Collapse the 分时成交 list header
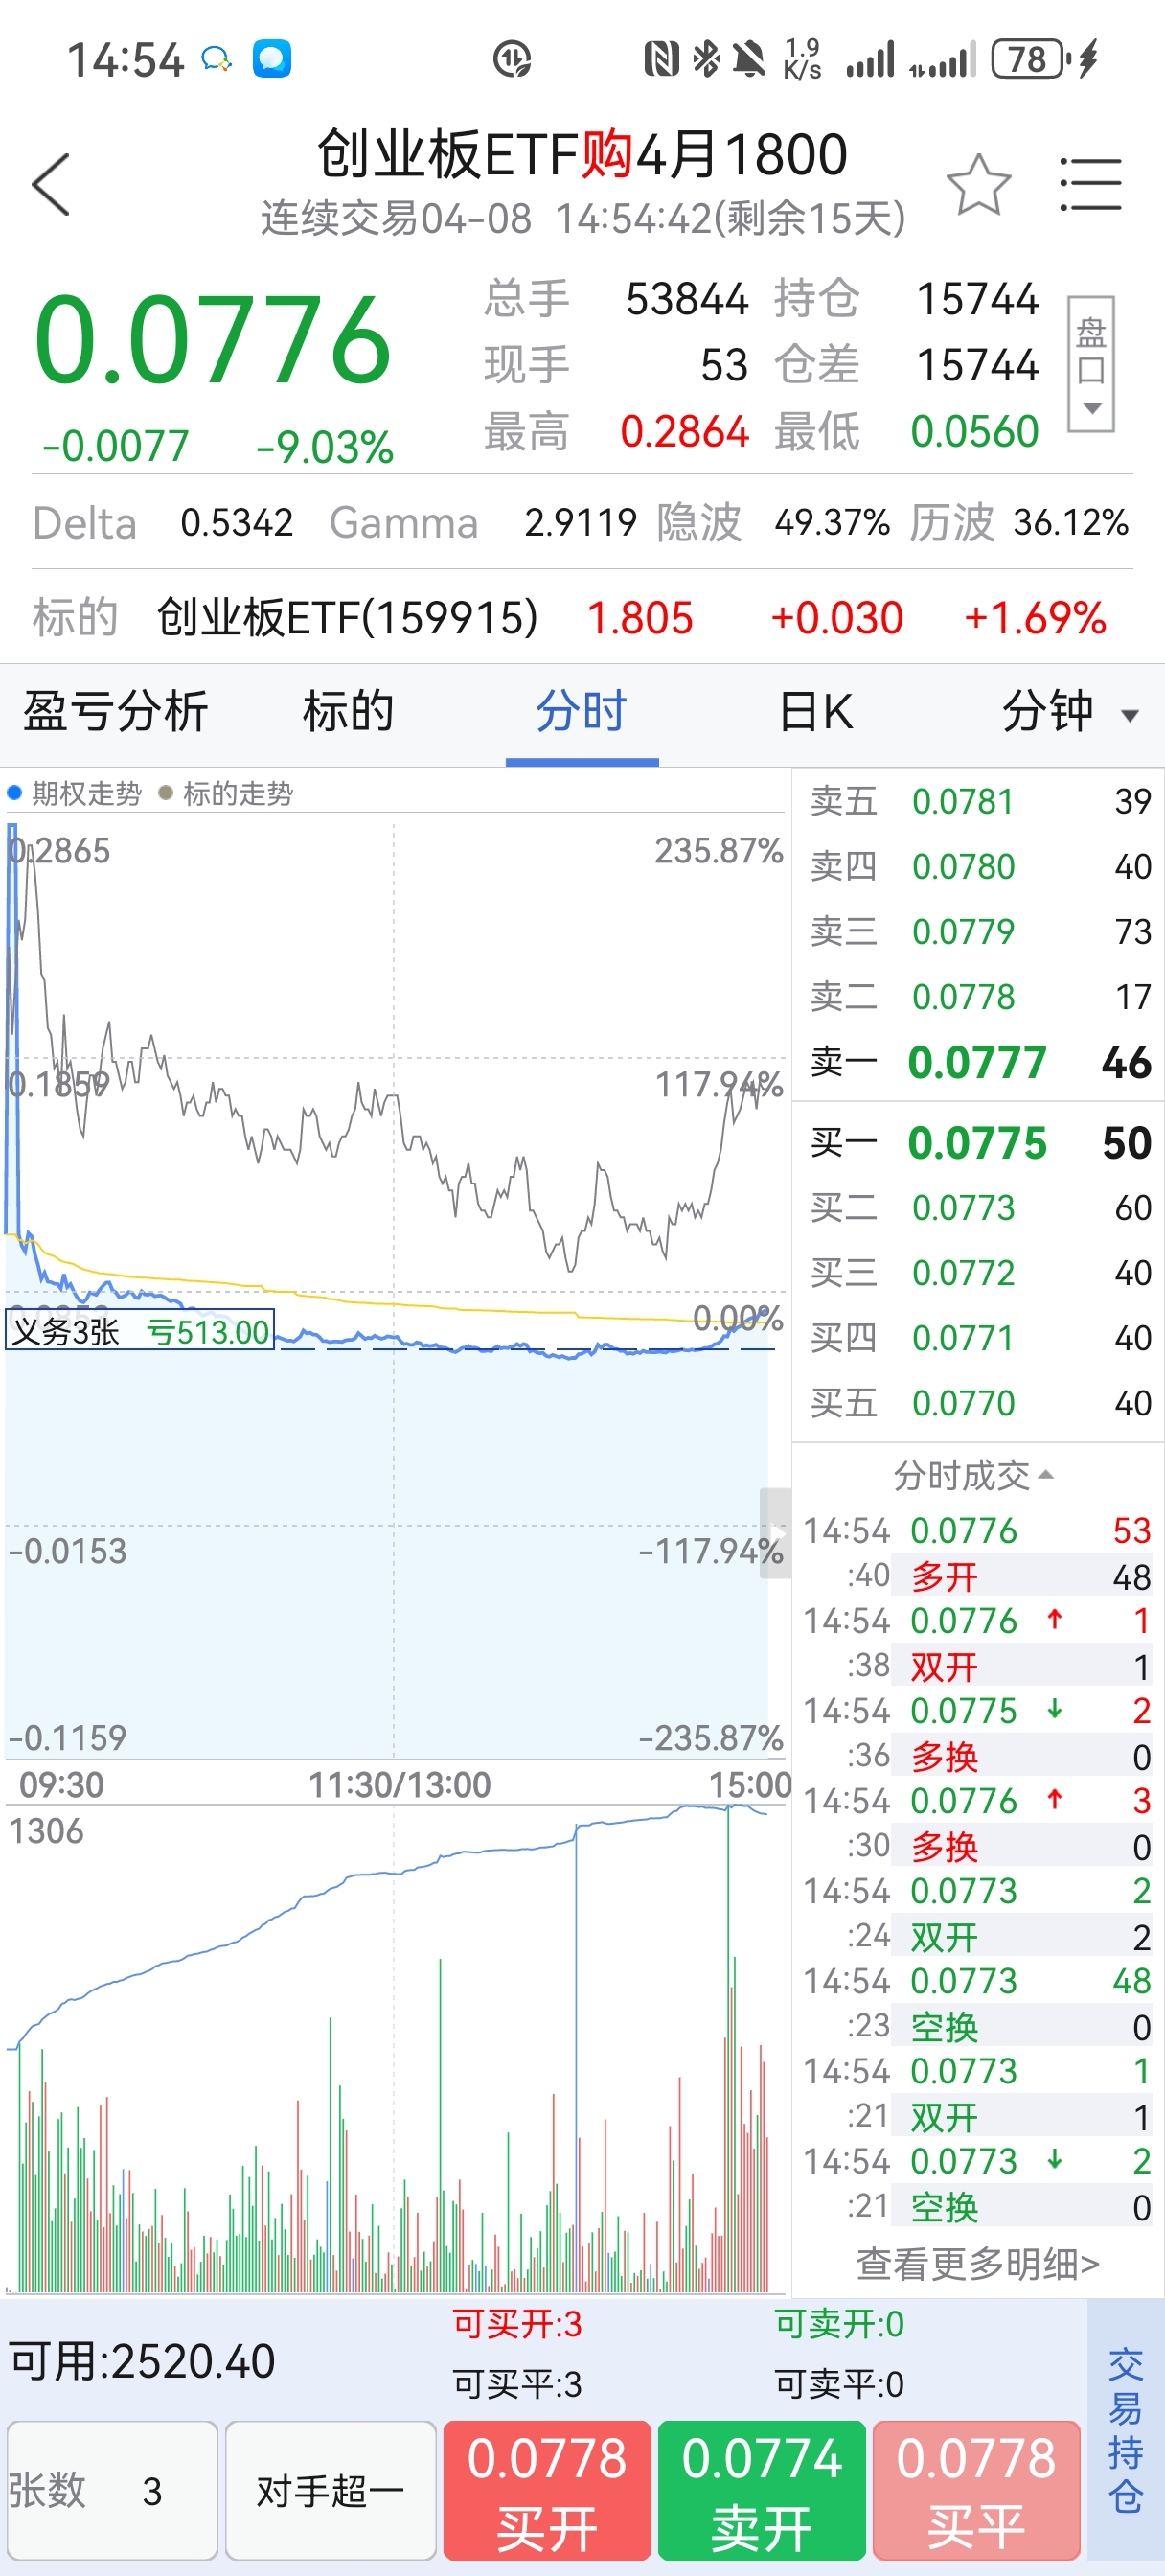Screen dimensions: 1165x2576 (974, 1474)
